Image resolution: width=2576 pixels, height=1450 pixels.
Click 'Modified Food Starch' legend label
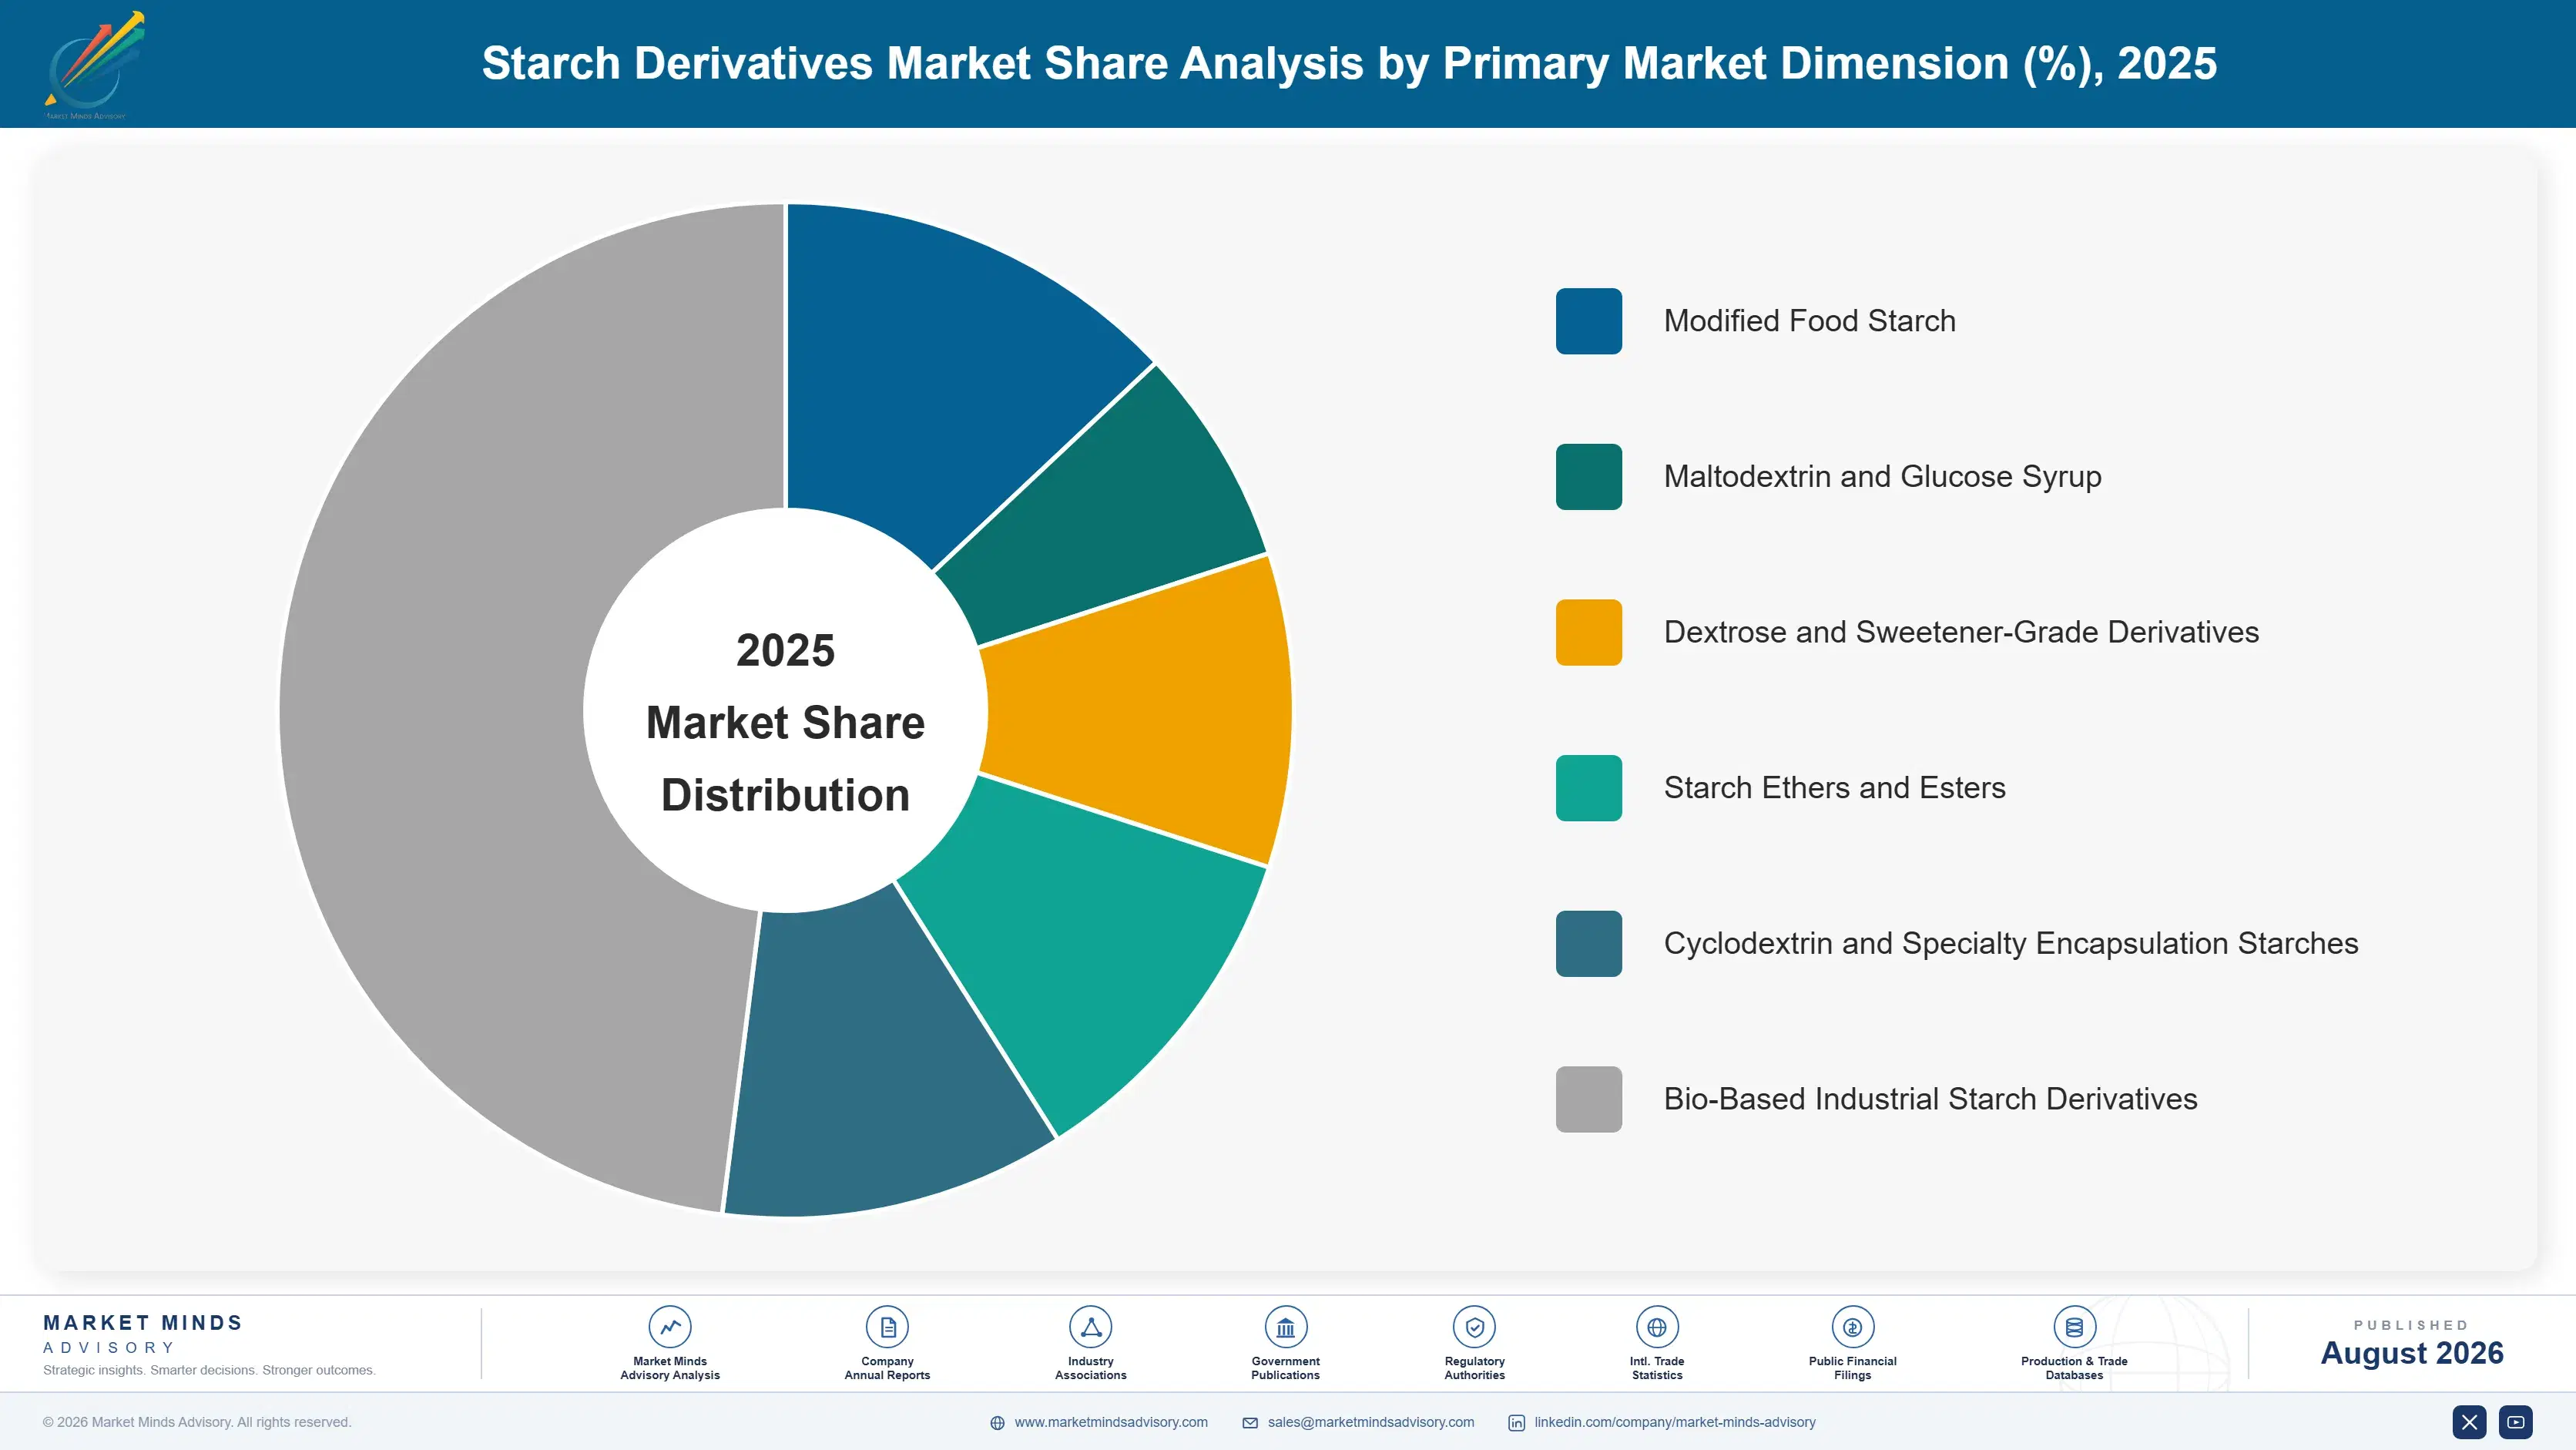[1809, 321]
